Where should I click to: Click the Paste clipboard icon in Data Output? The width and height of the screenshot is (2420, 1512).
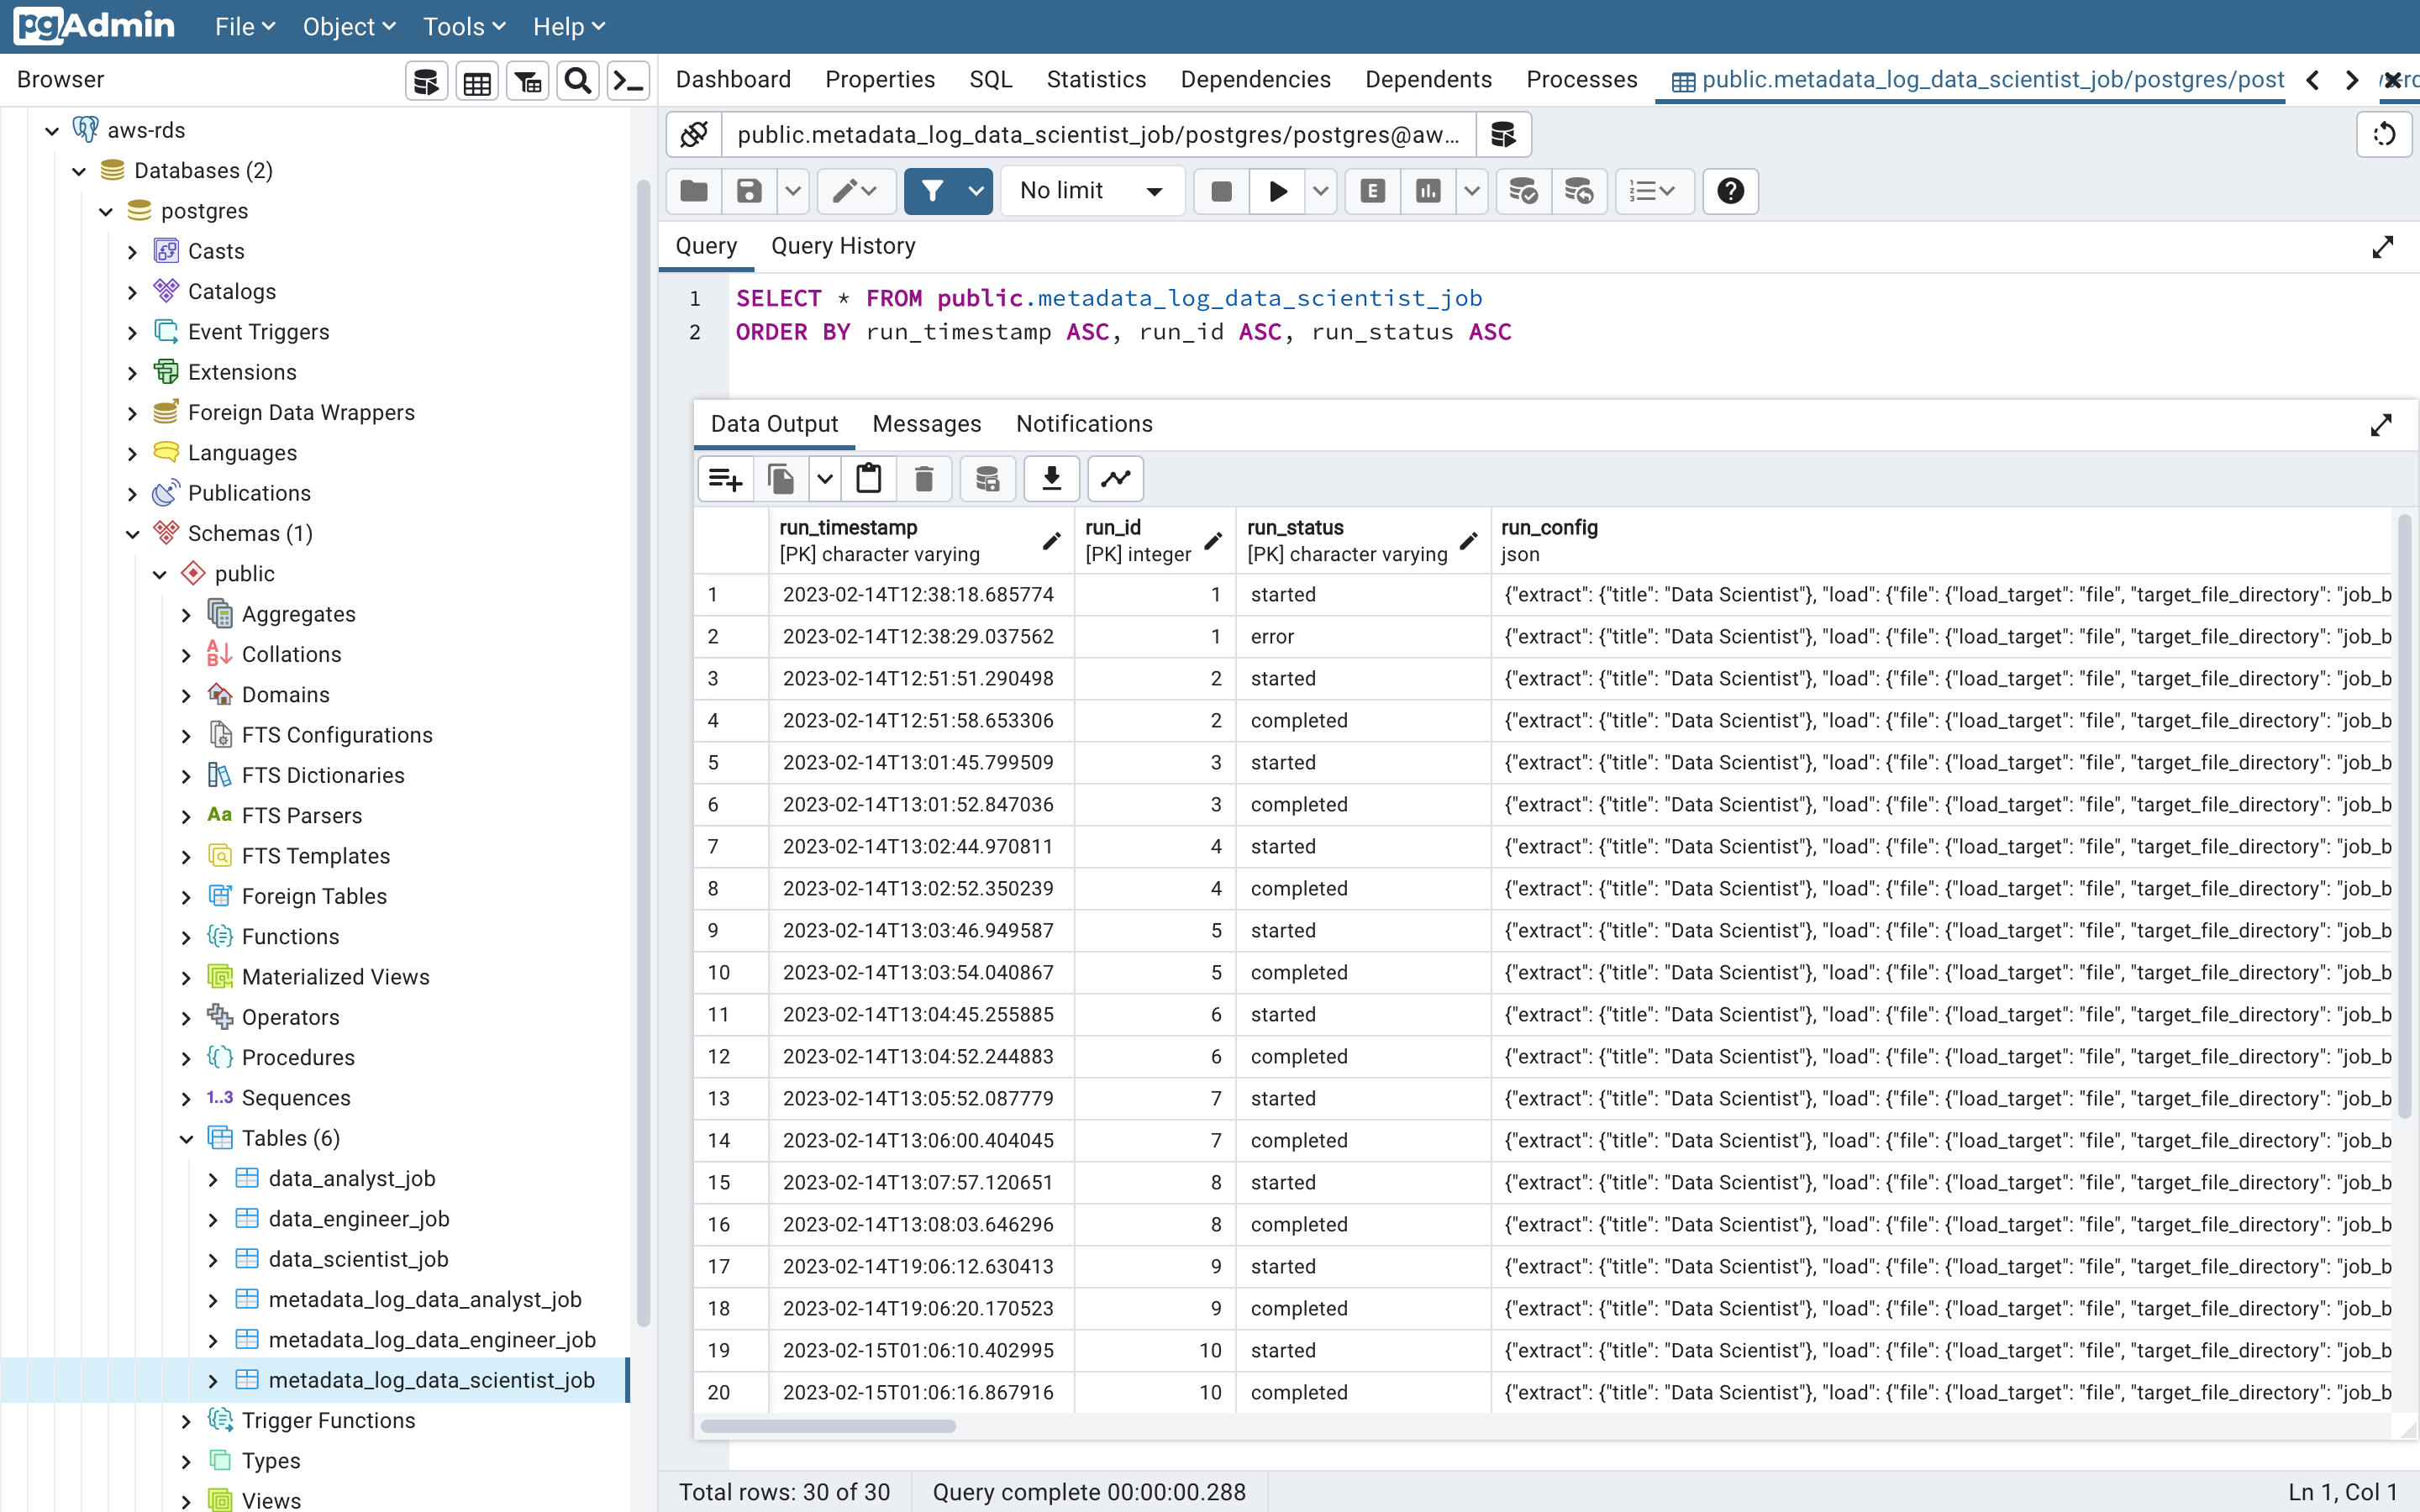pos(868,479)
